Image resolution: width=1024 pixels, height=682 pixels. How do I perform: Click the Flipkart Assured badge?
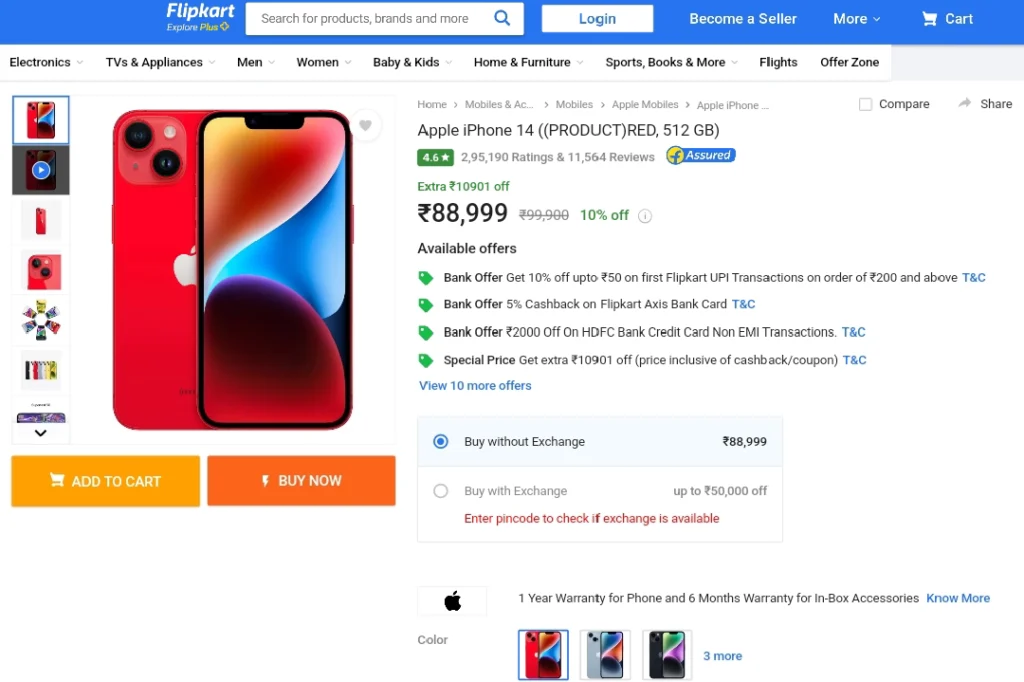point(701,155)
